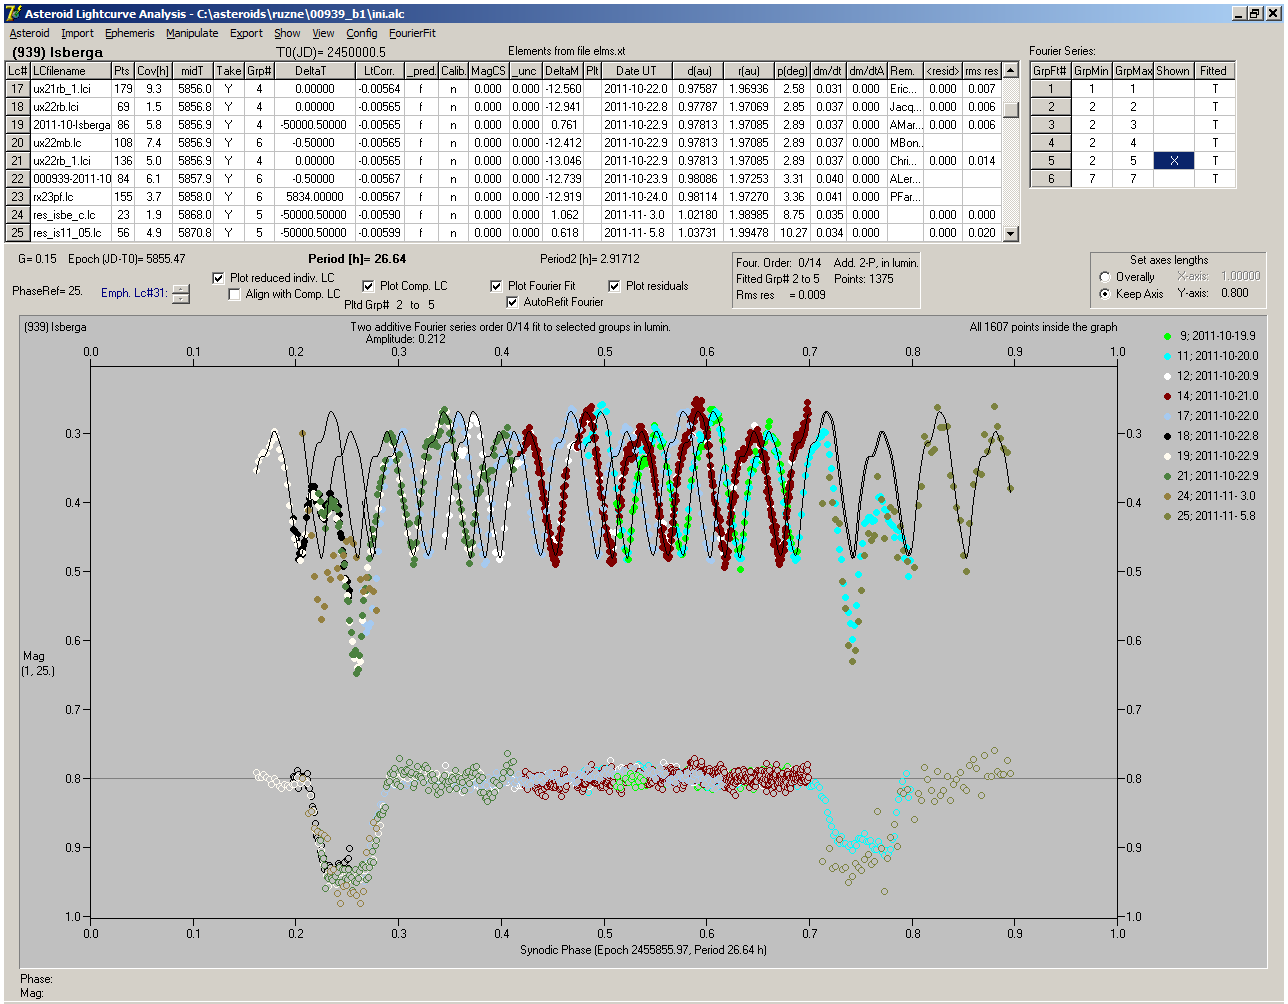The width and height of the screenshot is (1288, 1004).
Task: Click the rms res column header
Action: pos(982,71)
